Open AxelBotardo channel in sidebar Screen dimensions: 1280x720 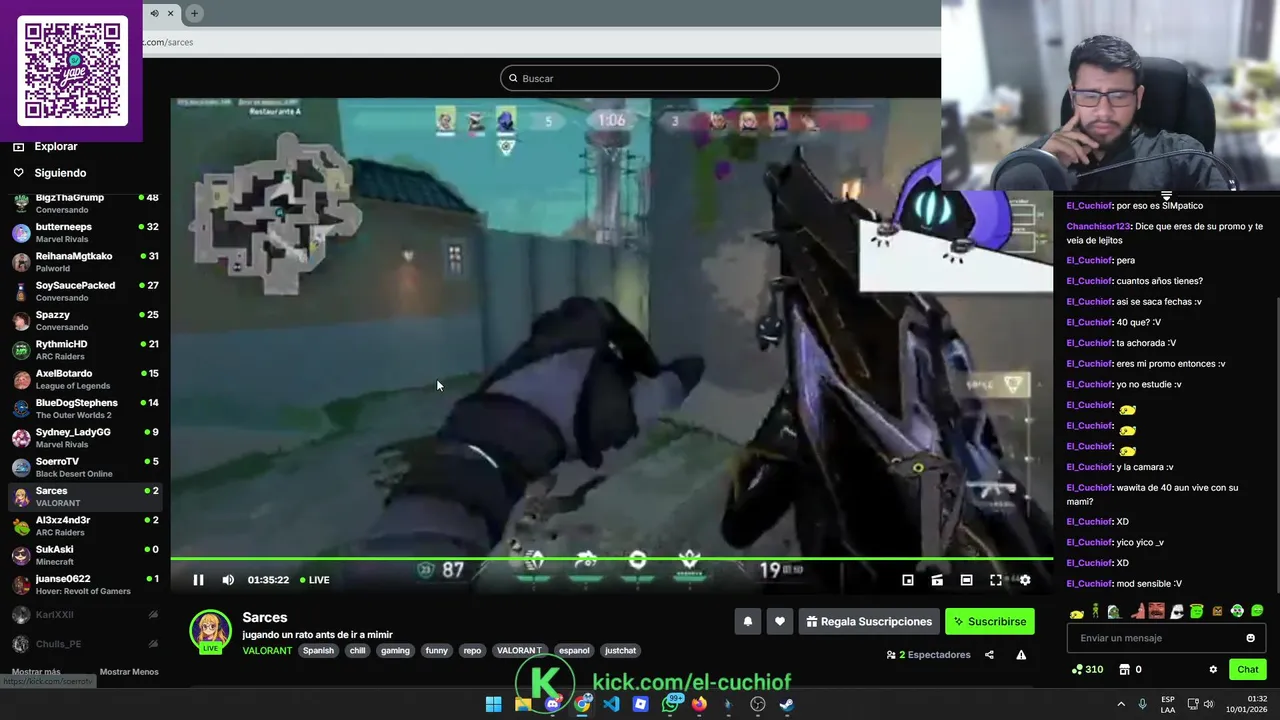[x=85, y=379]
